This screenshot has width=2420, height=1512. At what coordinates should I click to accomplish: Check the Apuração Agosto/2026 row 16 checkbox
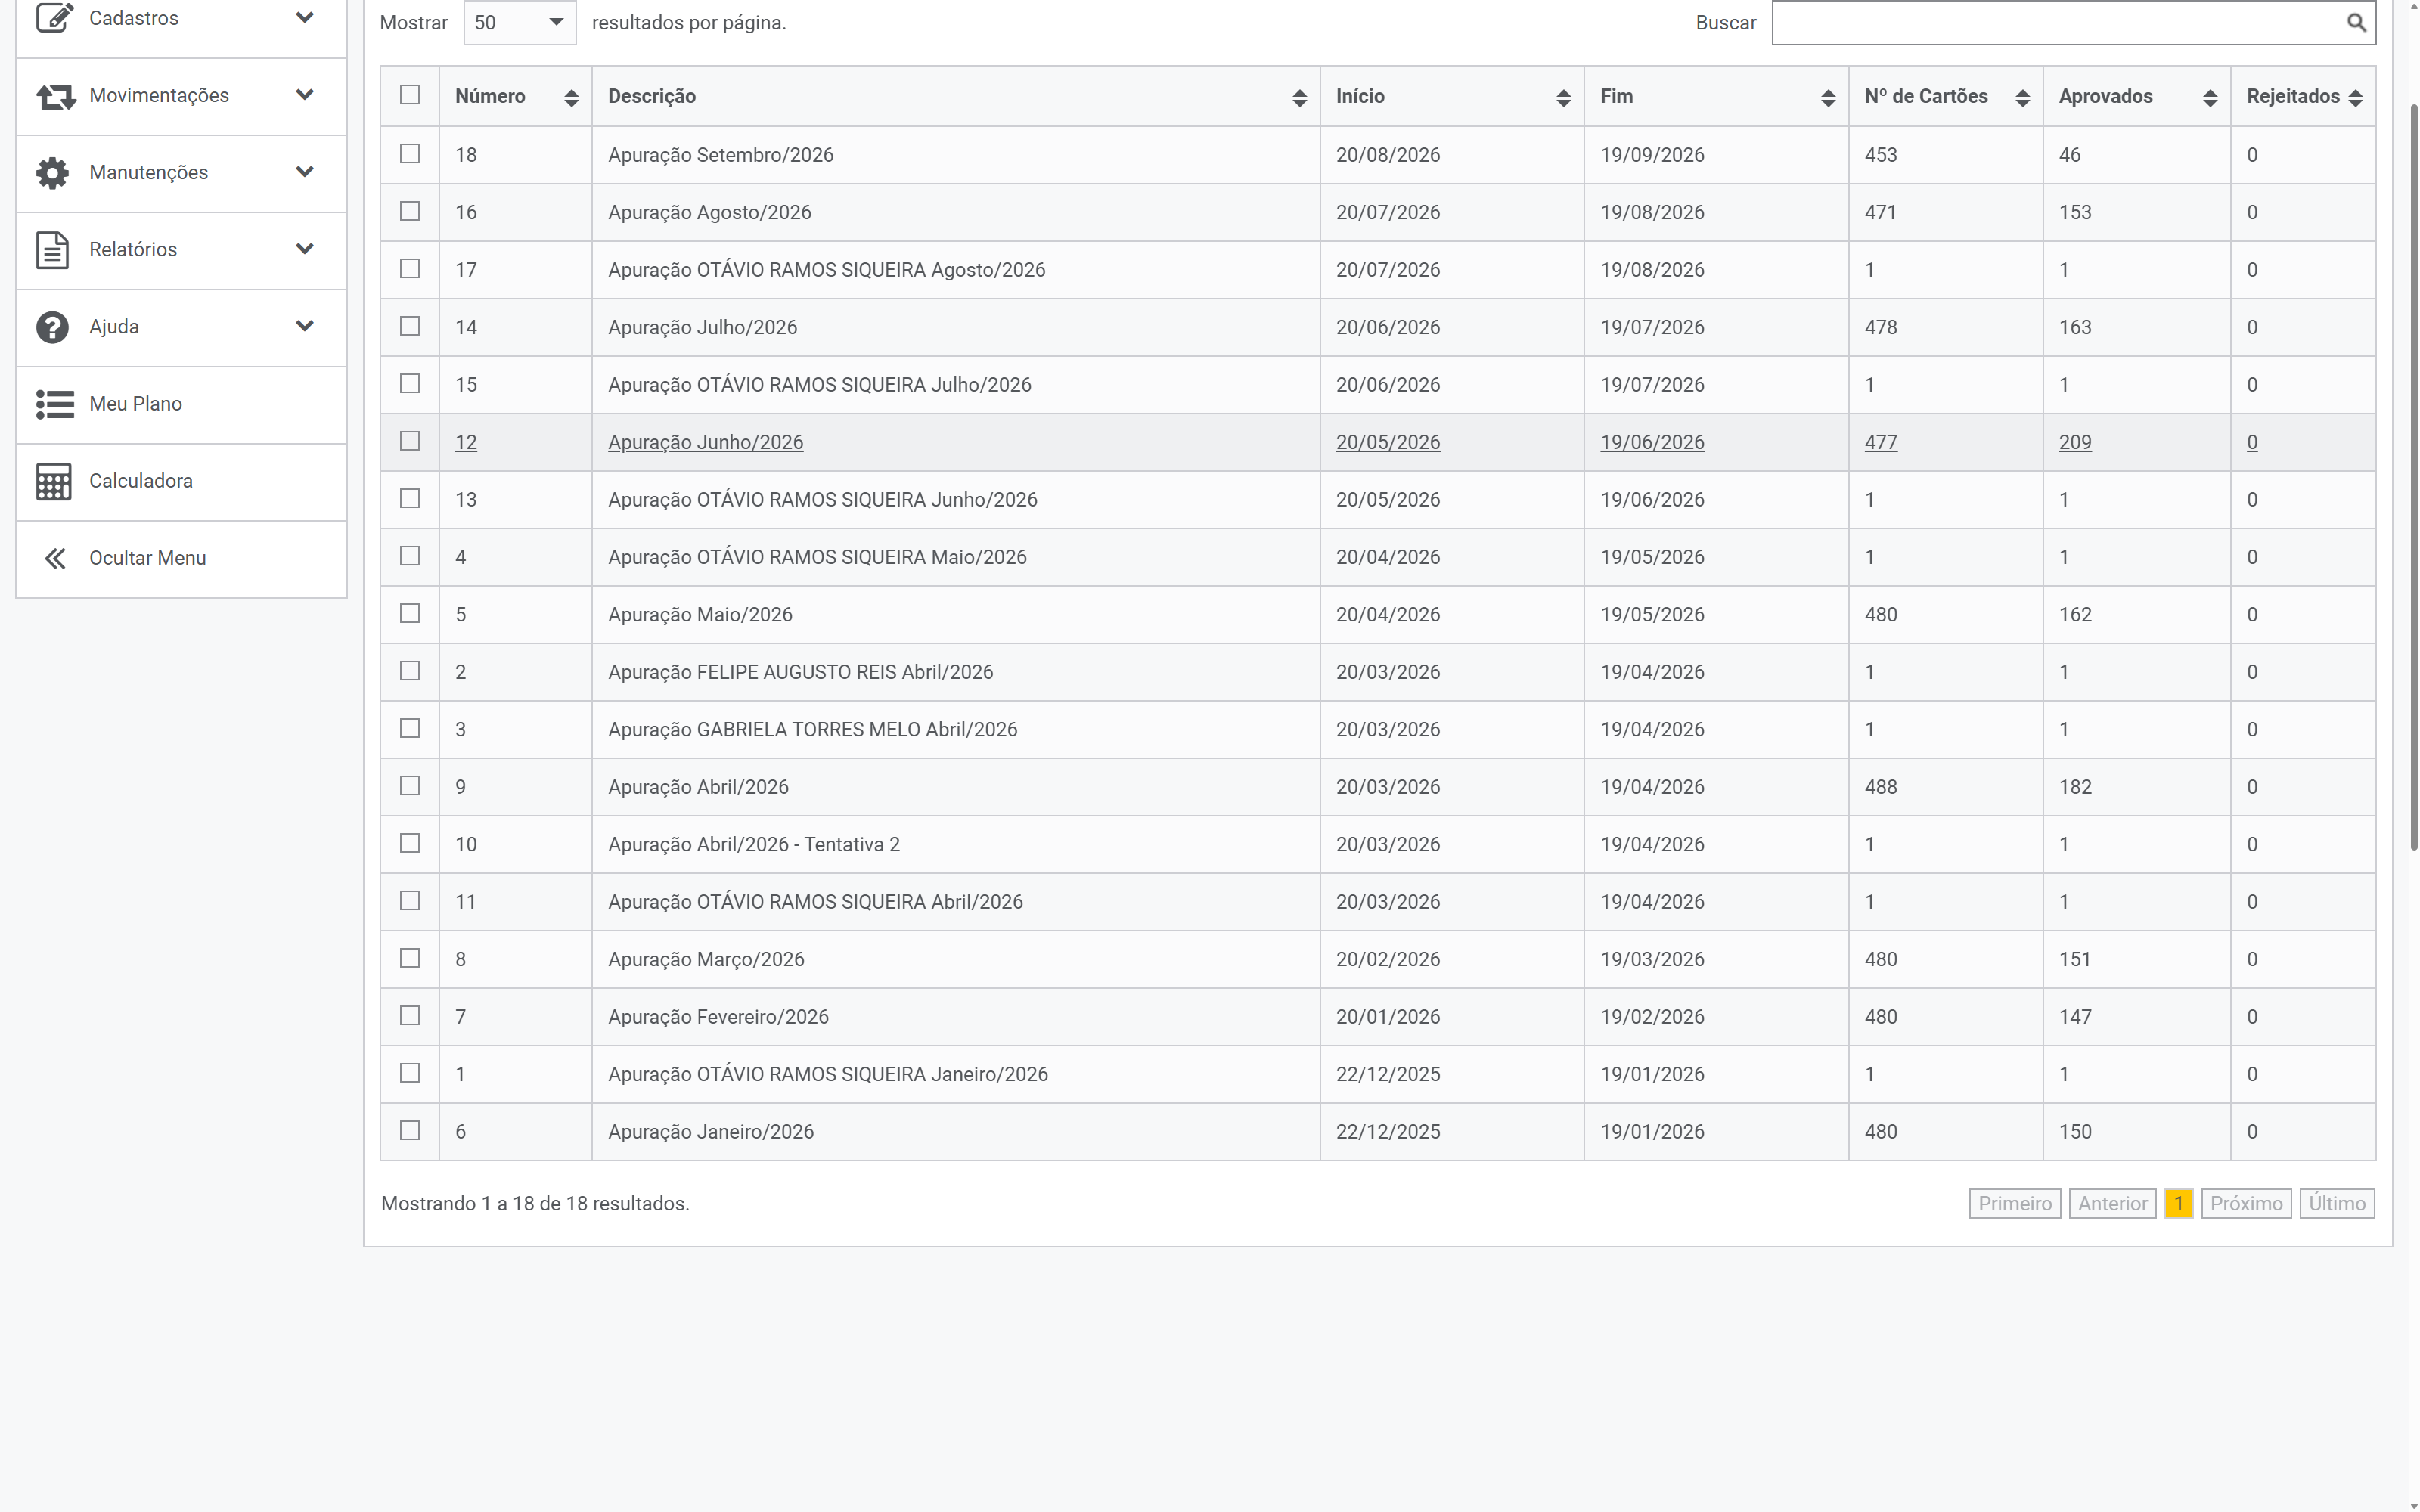pos(410,211)
